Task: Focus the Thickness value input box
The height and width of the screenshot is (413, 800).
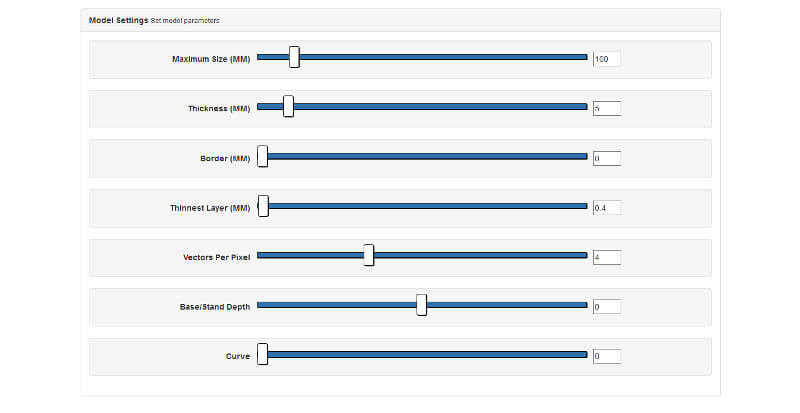Action: pyautogui.click(x=606, y=108)
